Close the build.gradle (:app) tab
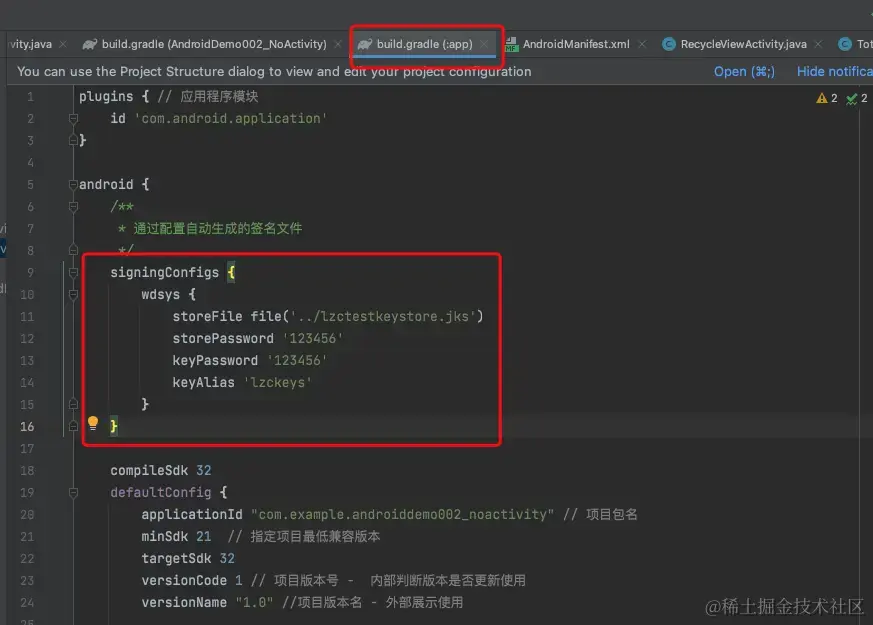 [484, 44]
